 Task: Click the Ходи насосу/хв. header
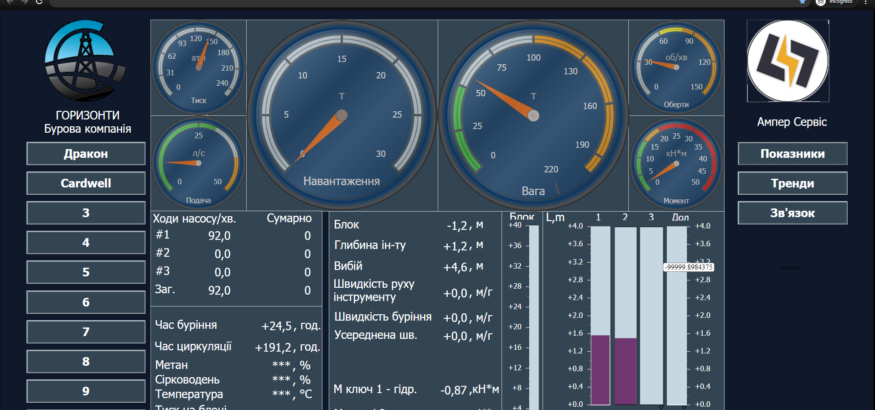coord(195,219)
